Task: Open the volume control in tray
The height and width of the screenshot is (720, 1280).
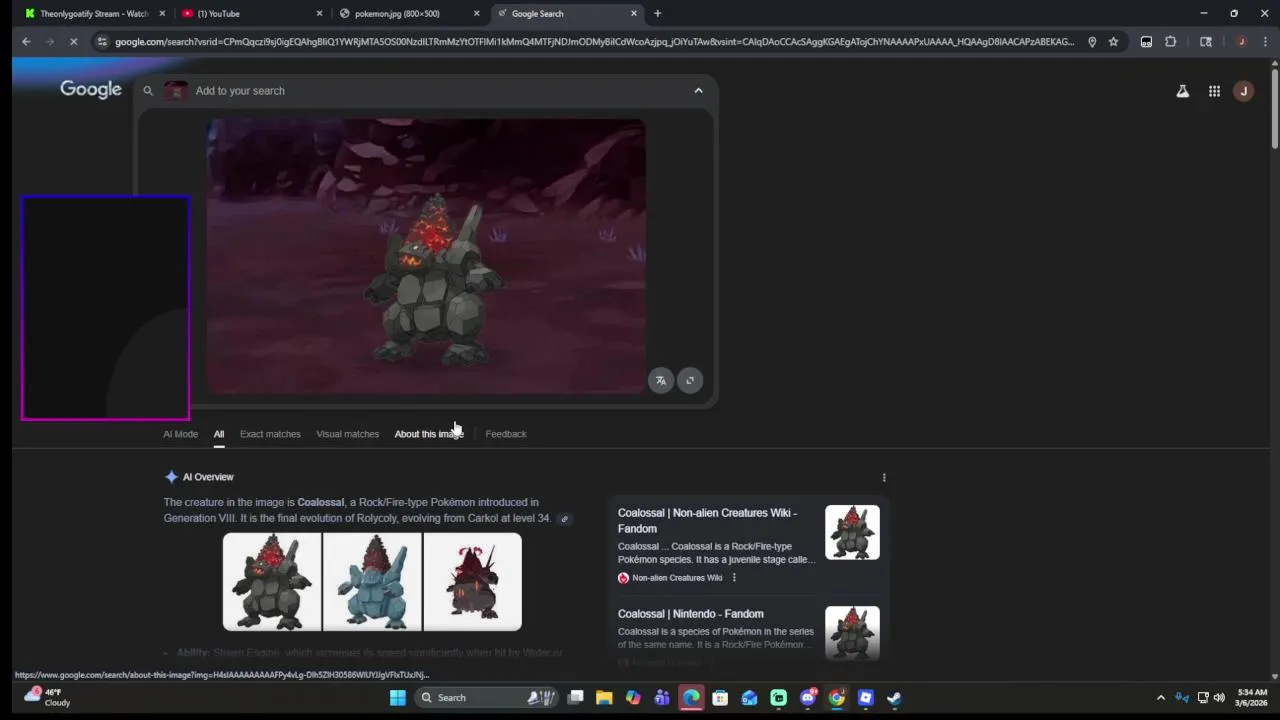Action: (x=1219, y=698)
